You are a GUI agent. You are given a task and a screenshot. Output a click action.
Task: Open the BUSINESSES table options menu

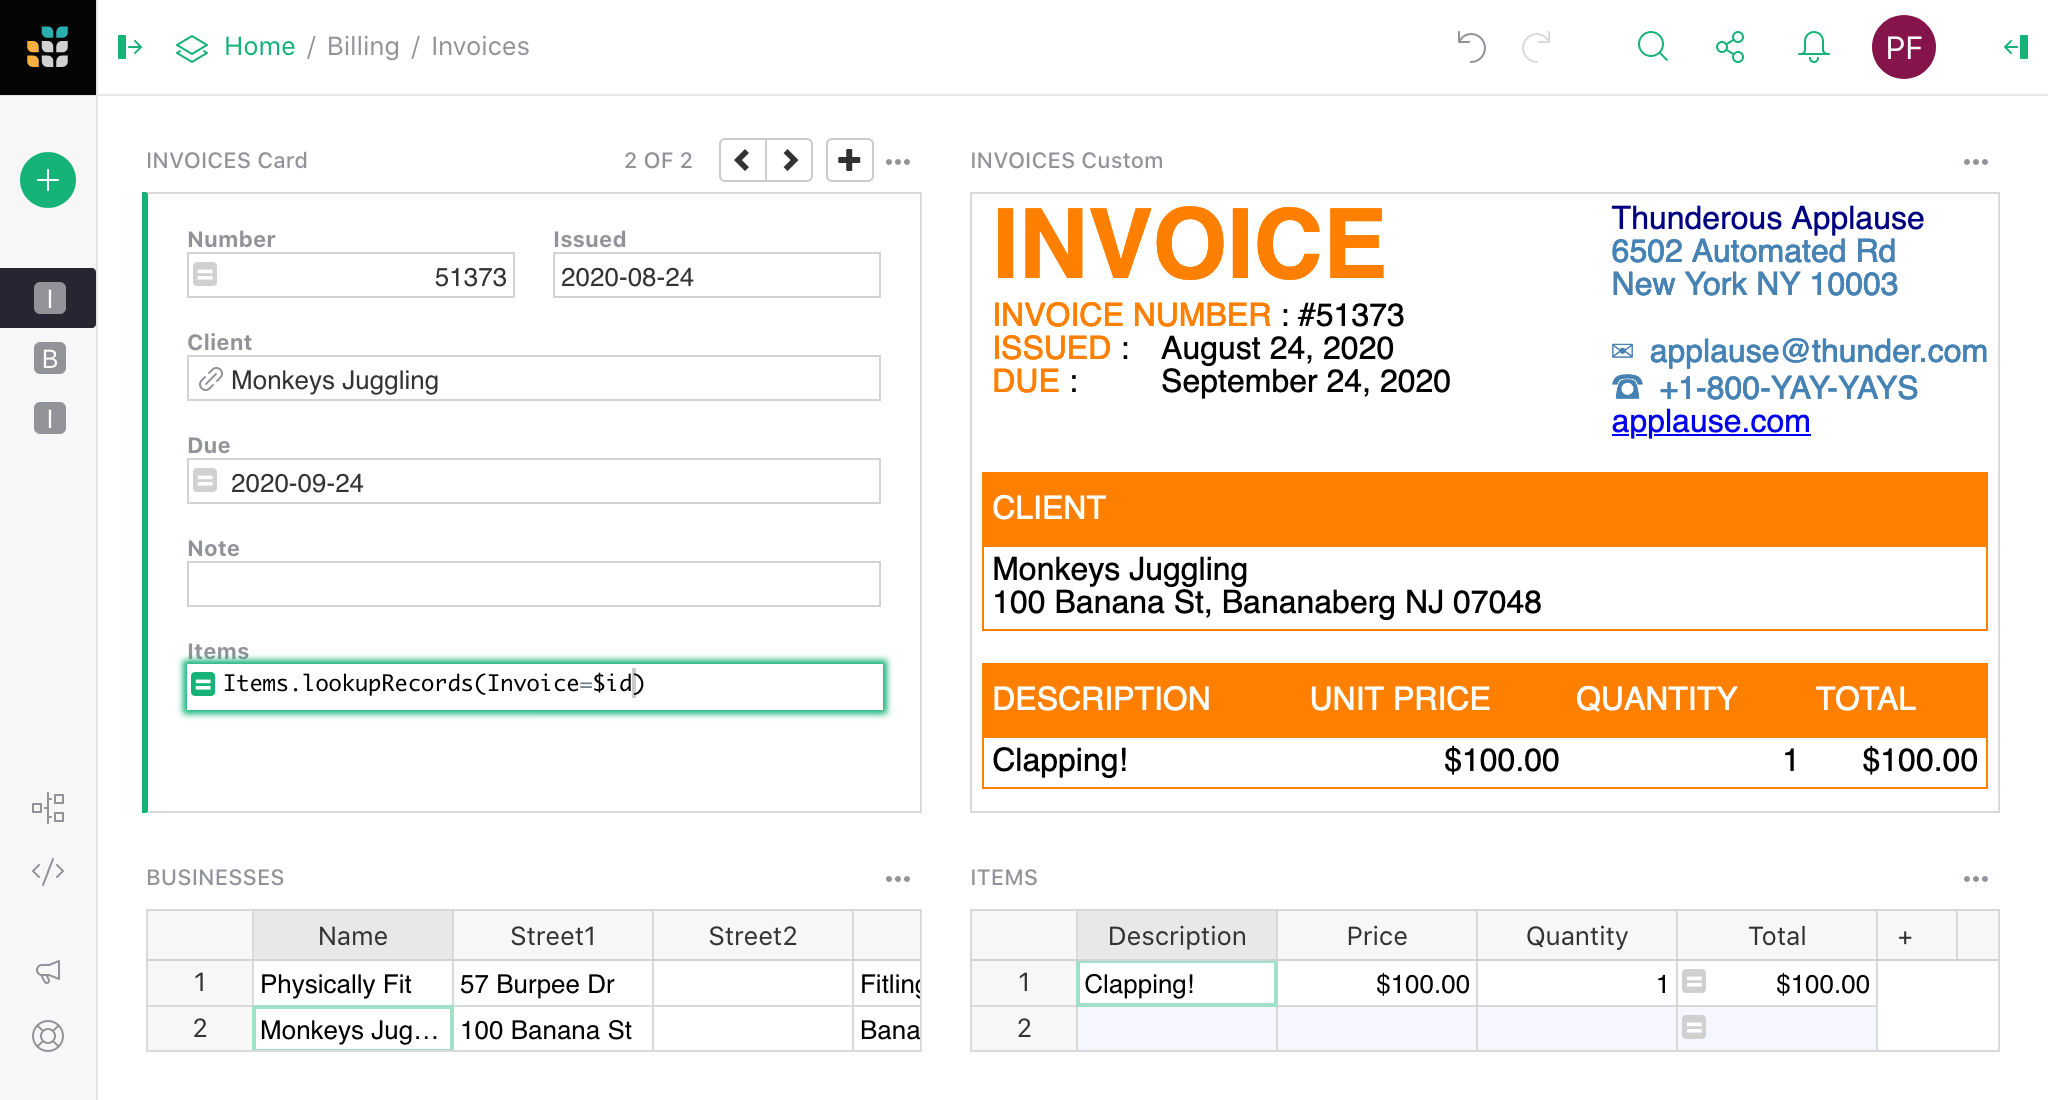(x=898, y=878)
